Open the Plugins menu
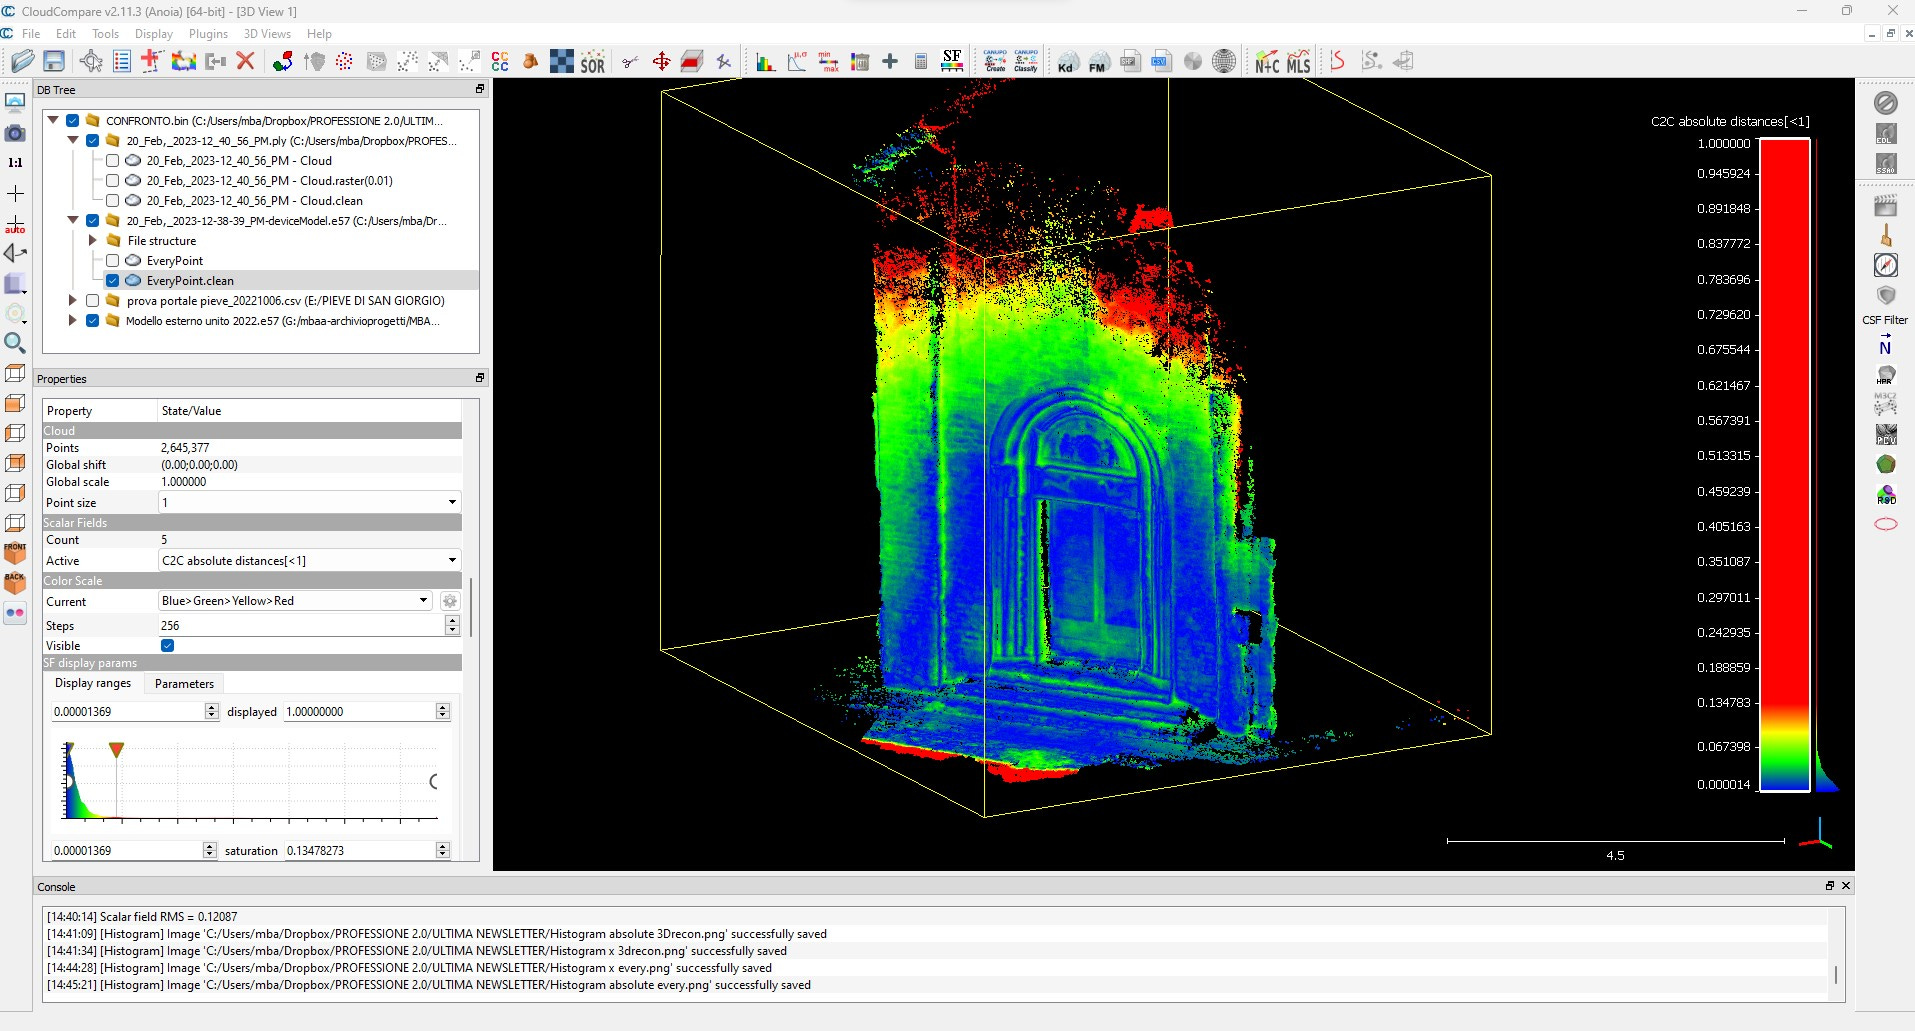 (x=208, y=33)
